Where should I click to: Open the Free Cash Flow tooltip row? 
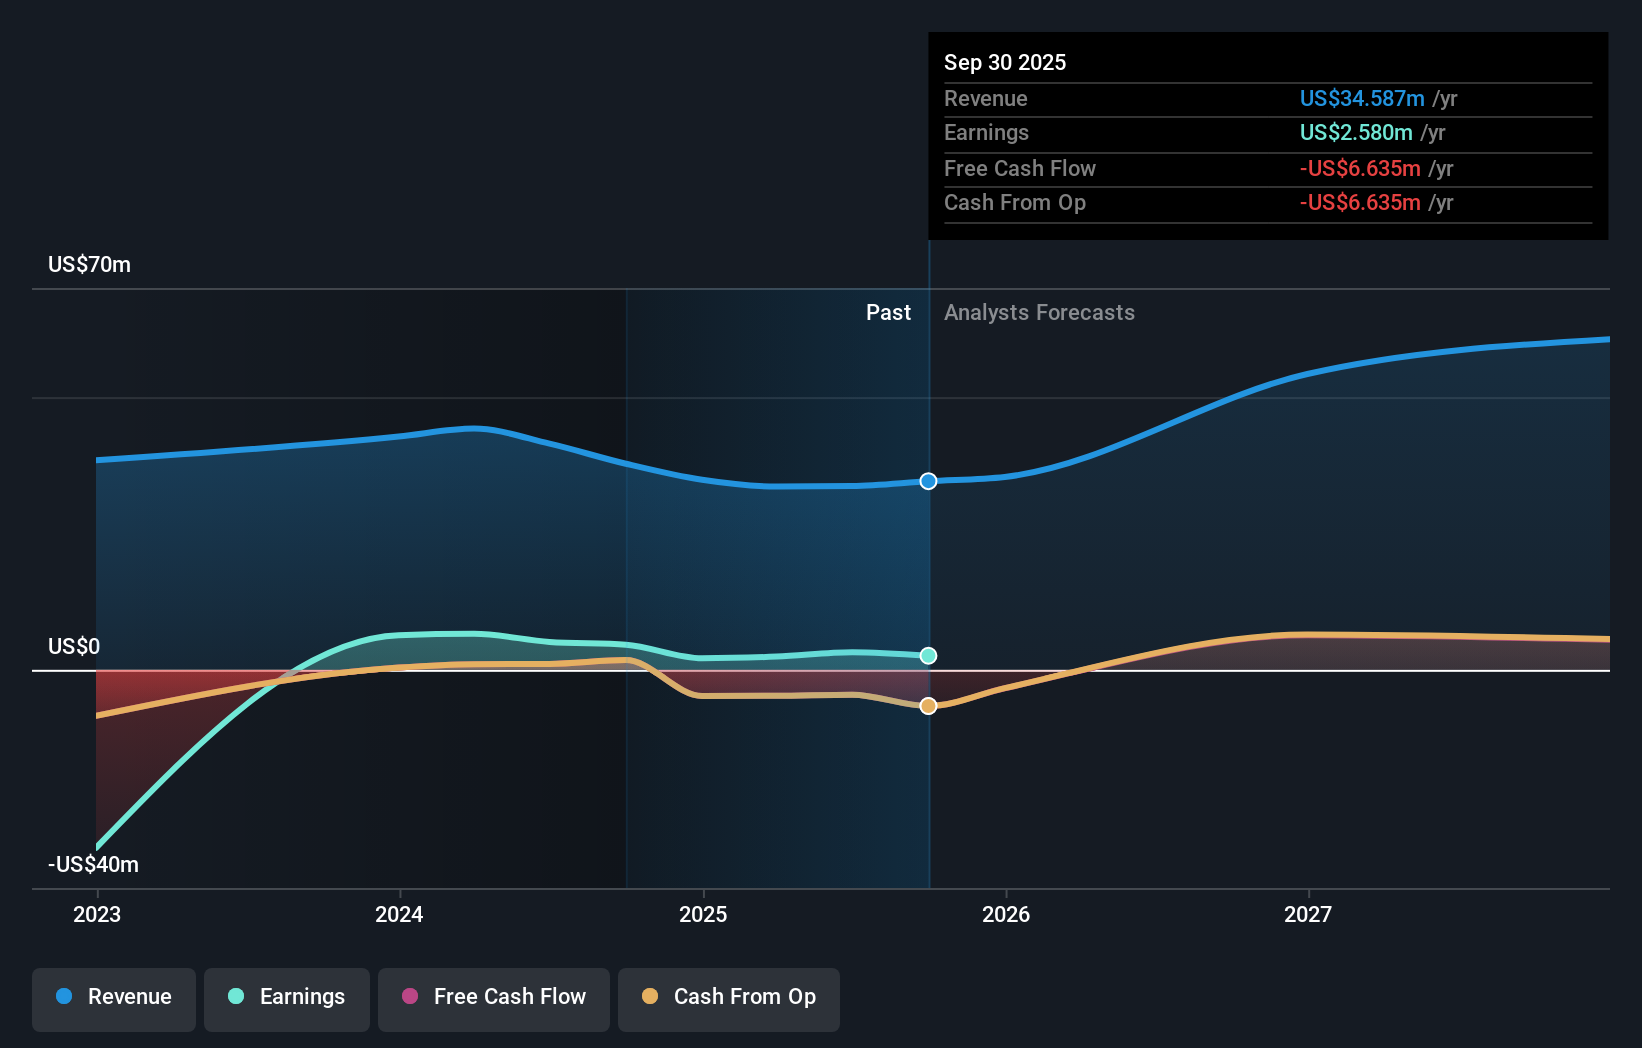click(x=1020, y=168)
